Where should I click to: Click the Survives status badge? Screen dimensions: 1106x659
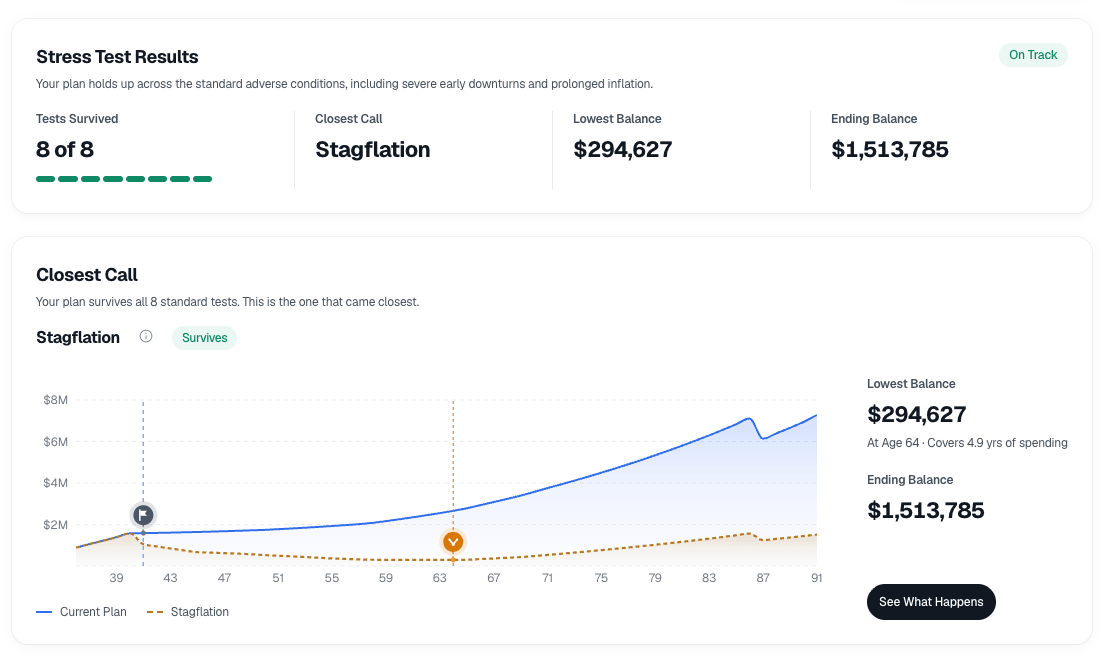click(x=205, y=337)
